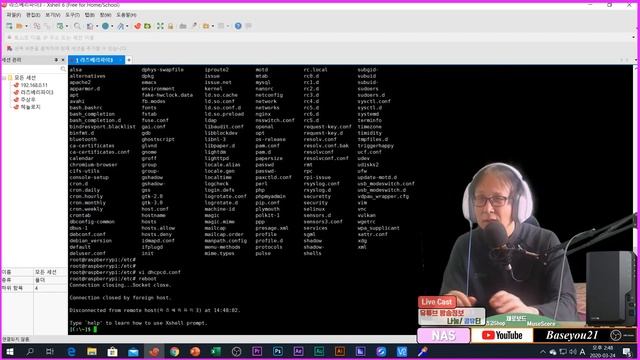Image resolution: width=640 pixels, height=360 pixels.
Task: Open Google Chrome from the taskbar
Action: point(174,351)
